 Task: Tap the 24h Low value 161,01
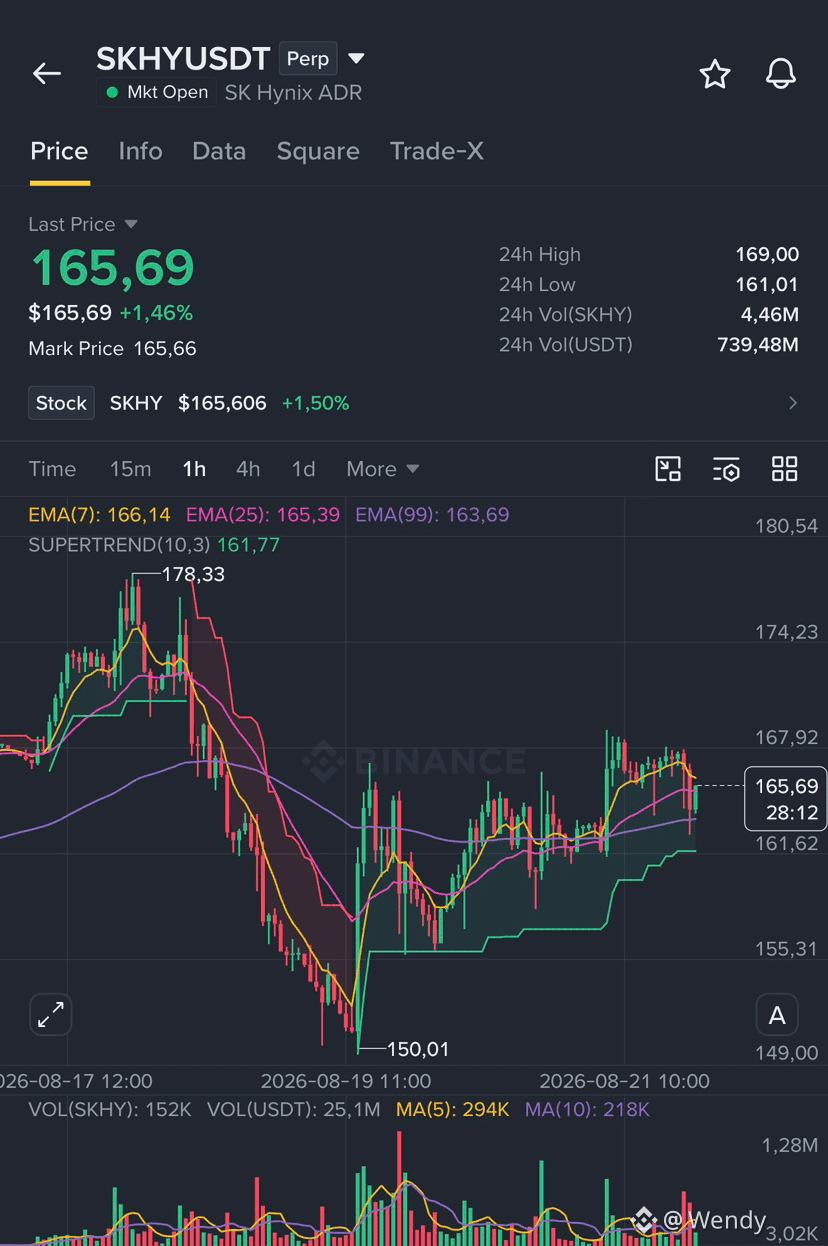767,284
